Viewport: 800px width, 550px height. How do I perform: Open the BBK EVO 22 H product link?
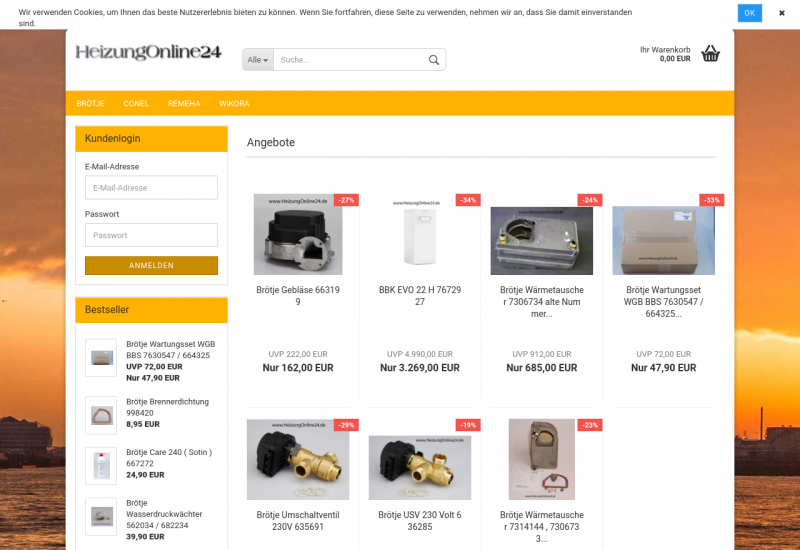420,296
